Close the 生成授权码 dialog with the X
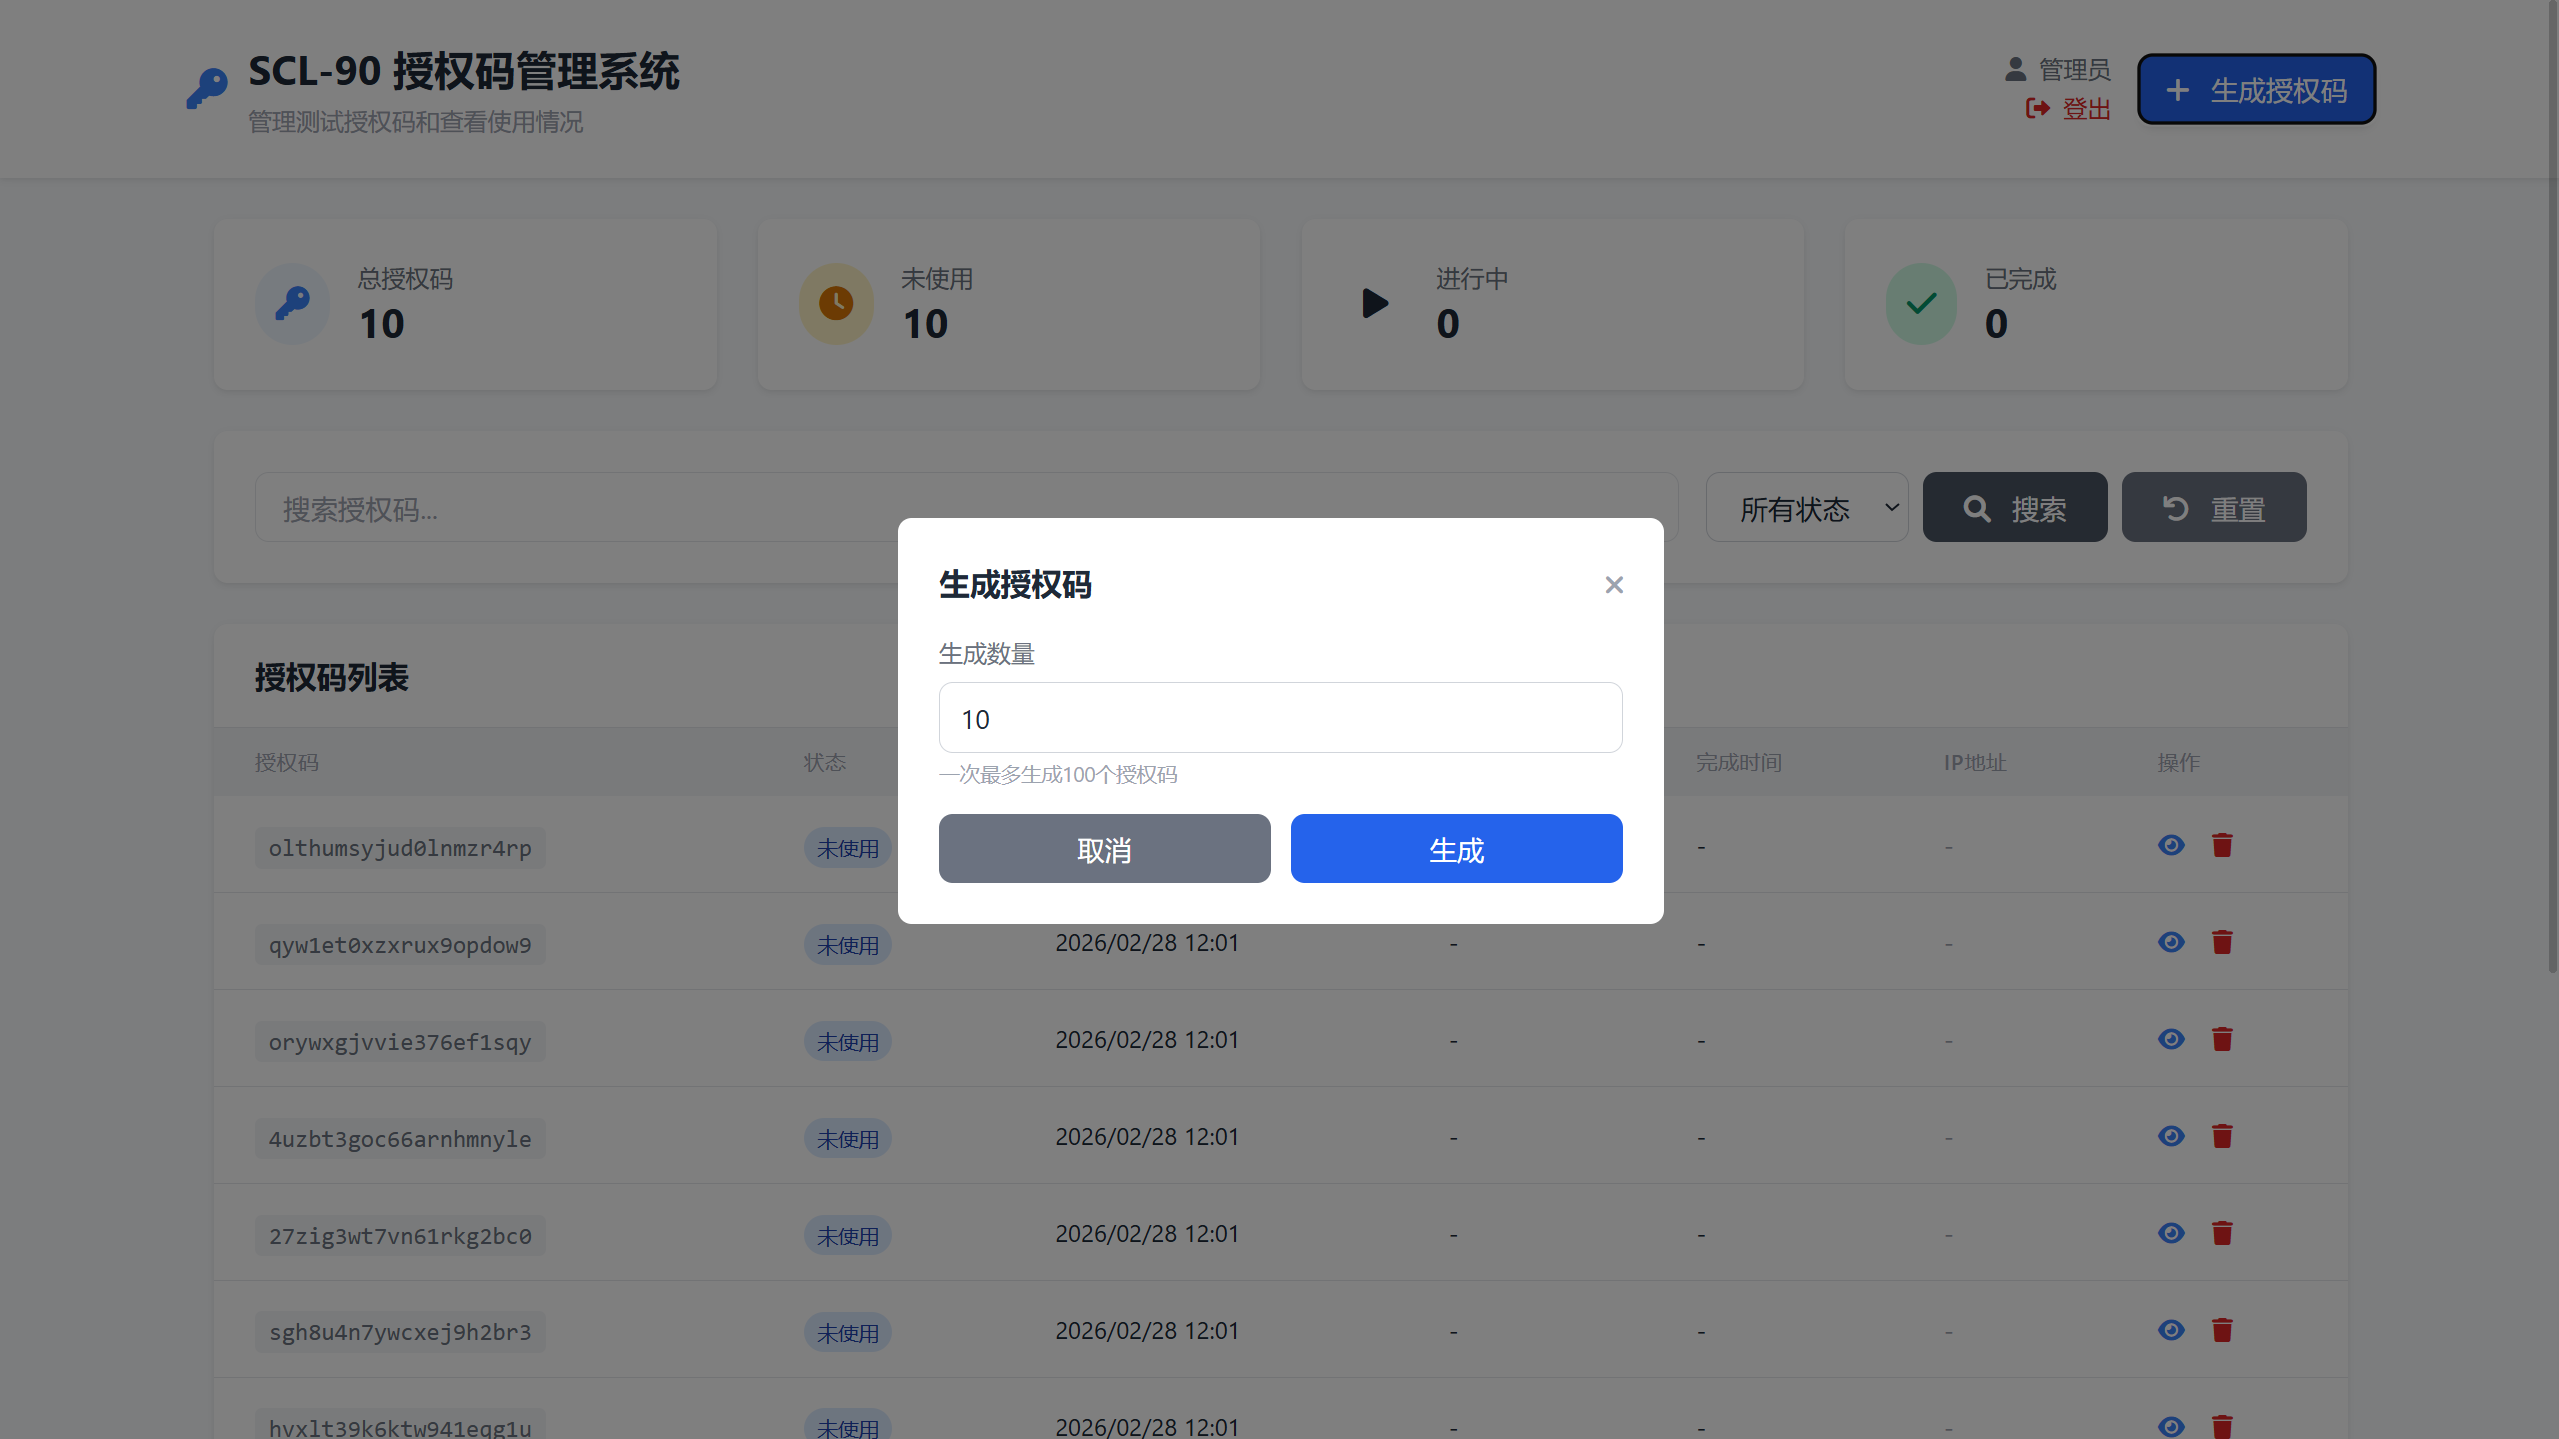The height and width of the screenshot is (1439, 2559). tap(1613, 585)
